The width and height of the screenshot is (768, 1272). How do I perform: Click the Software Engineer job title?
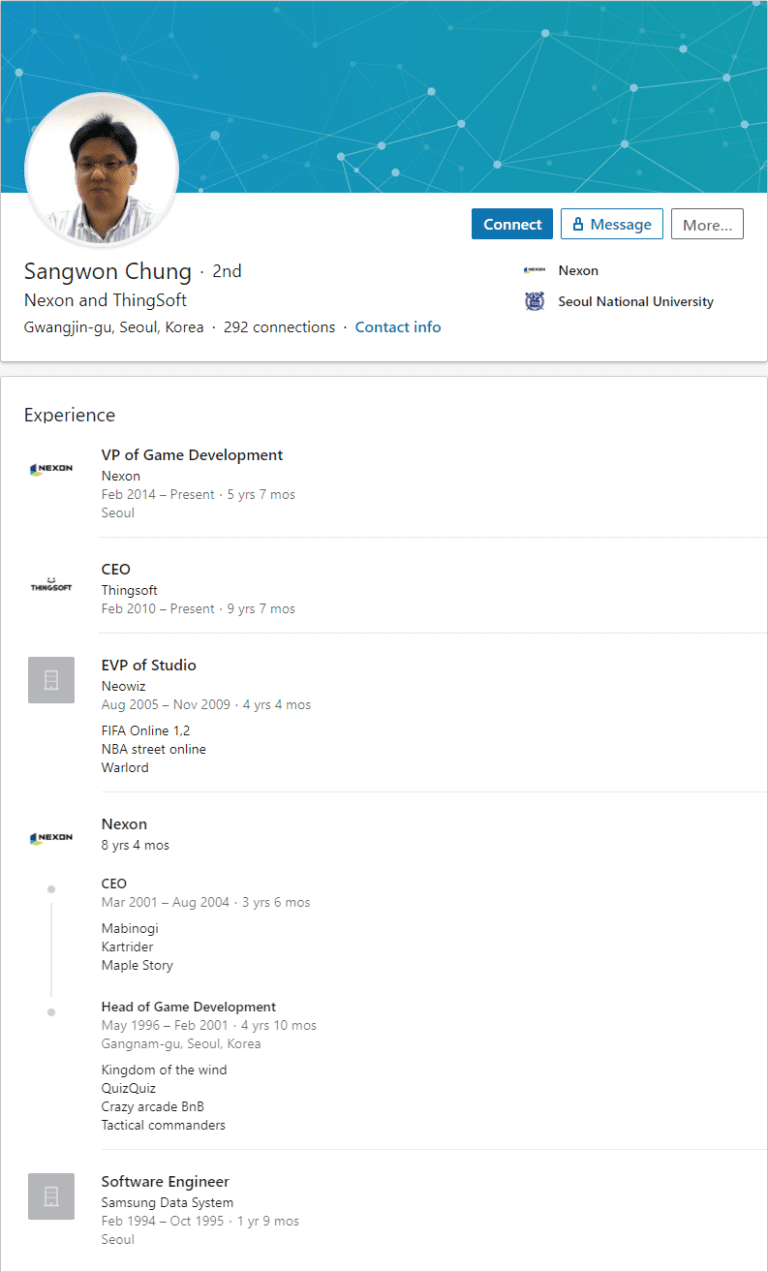coord(165,1181)
